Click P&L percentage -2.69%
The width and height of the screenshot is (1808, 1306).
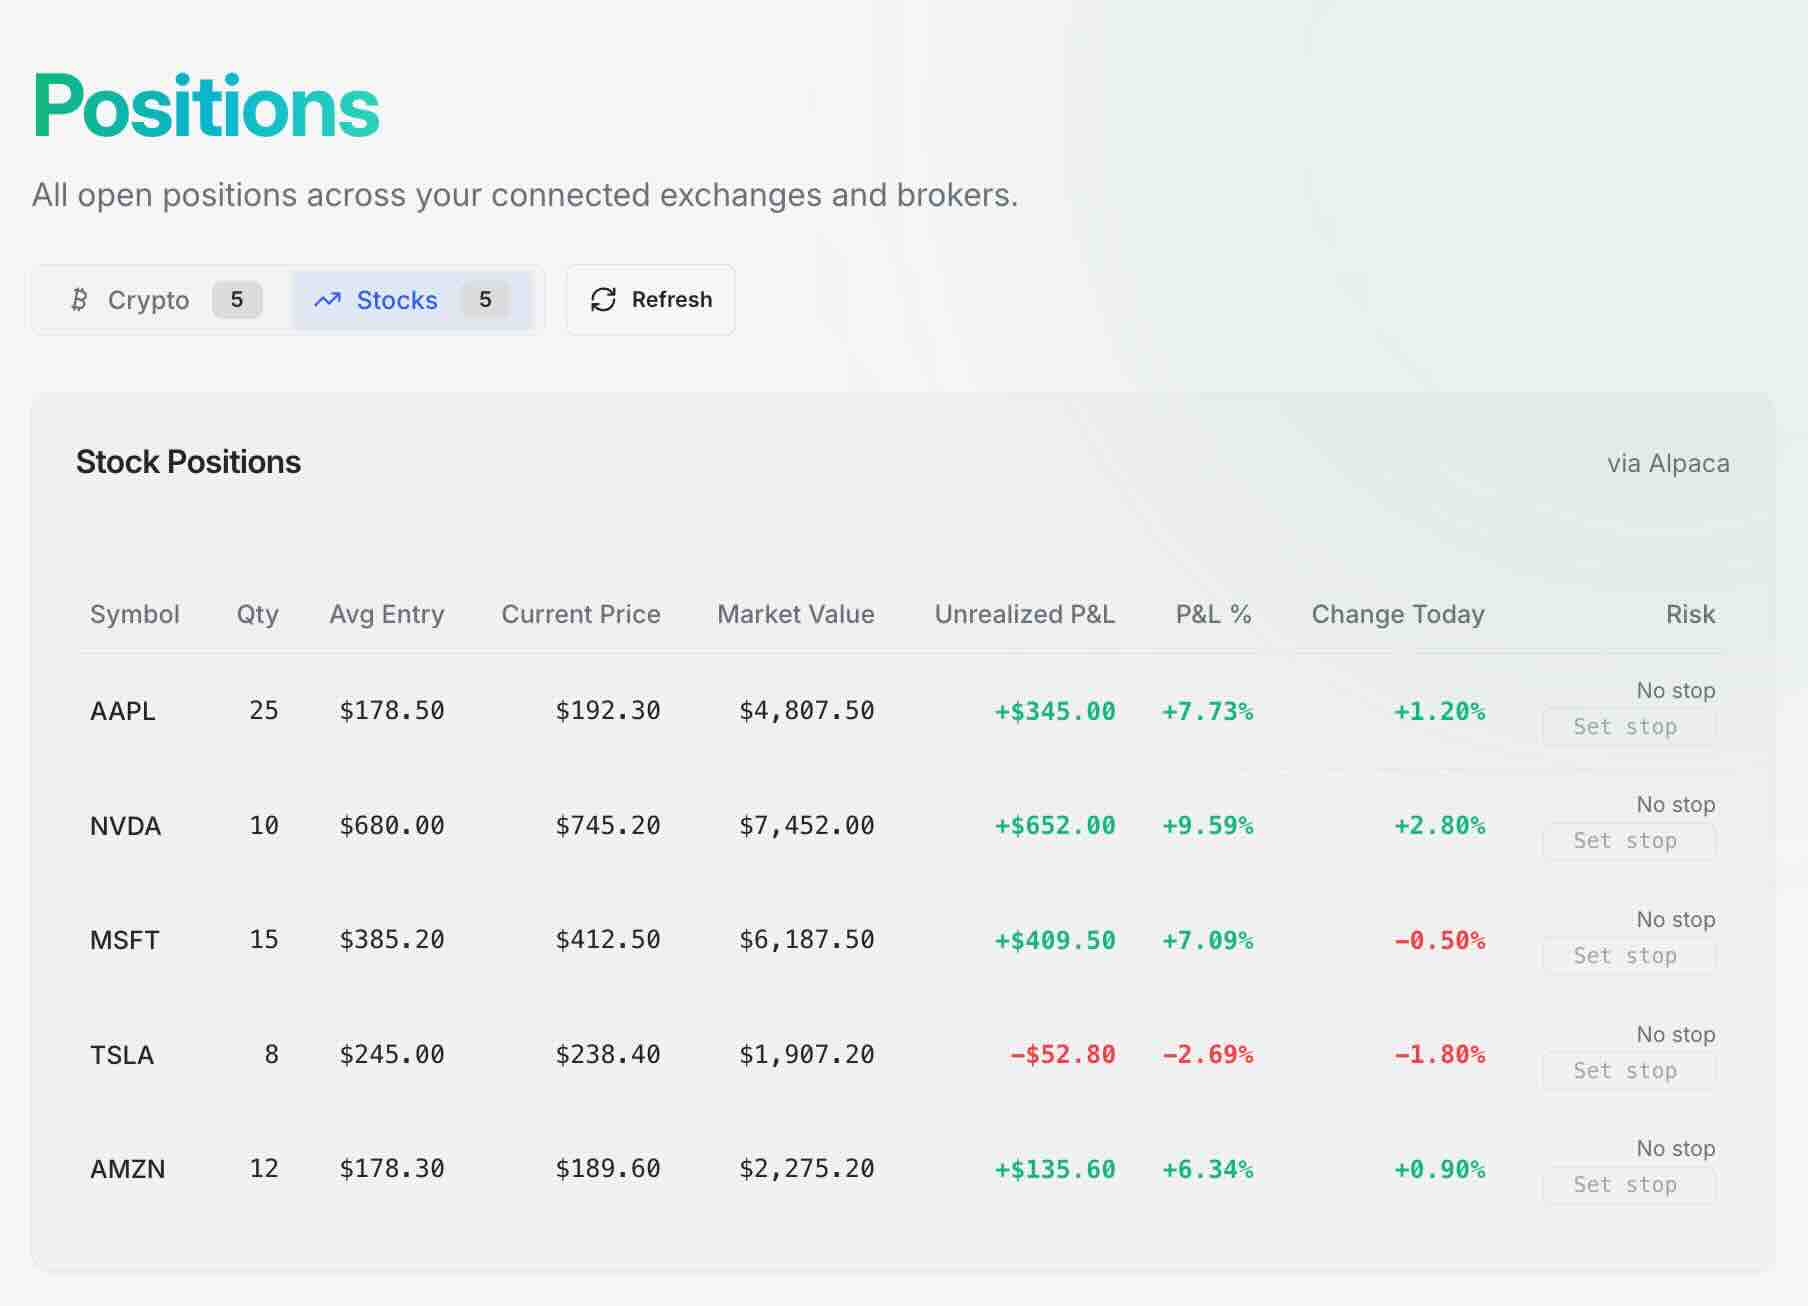1207,1055
